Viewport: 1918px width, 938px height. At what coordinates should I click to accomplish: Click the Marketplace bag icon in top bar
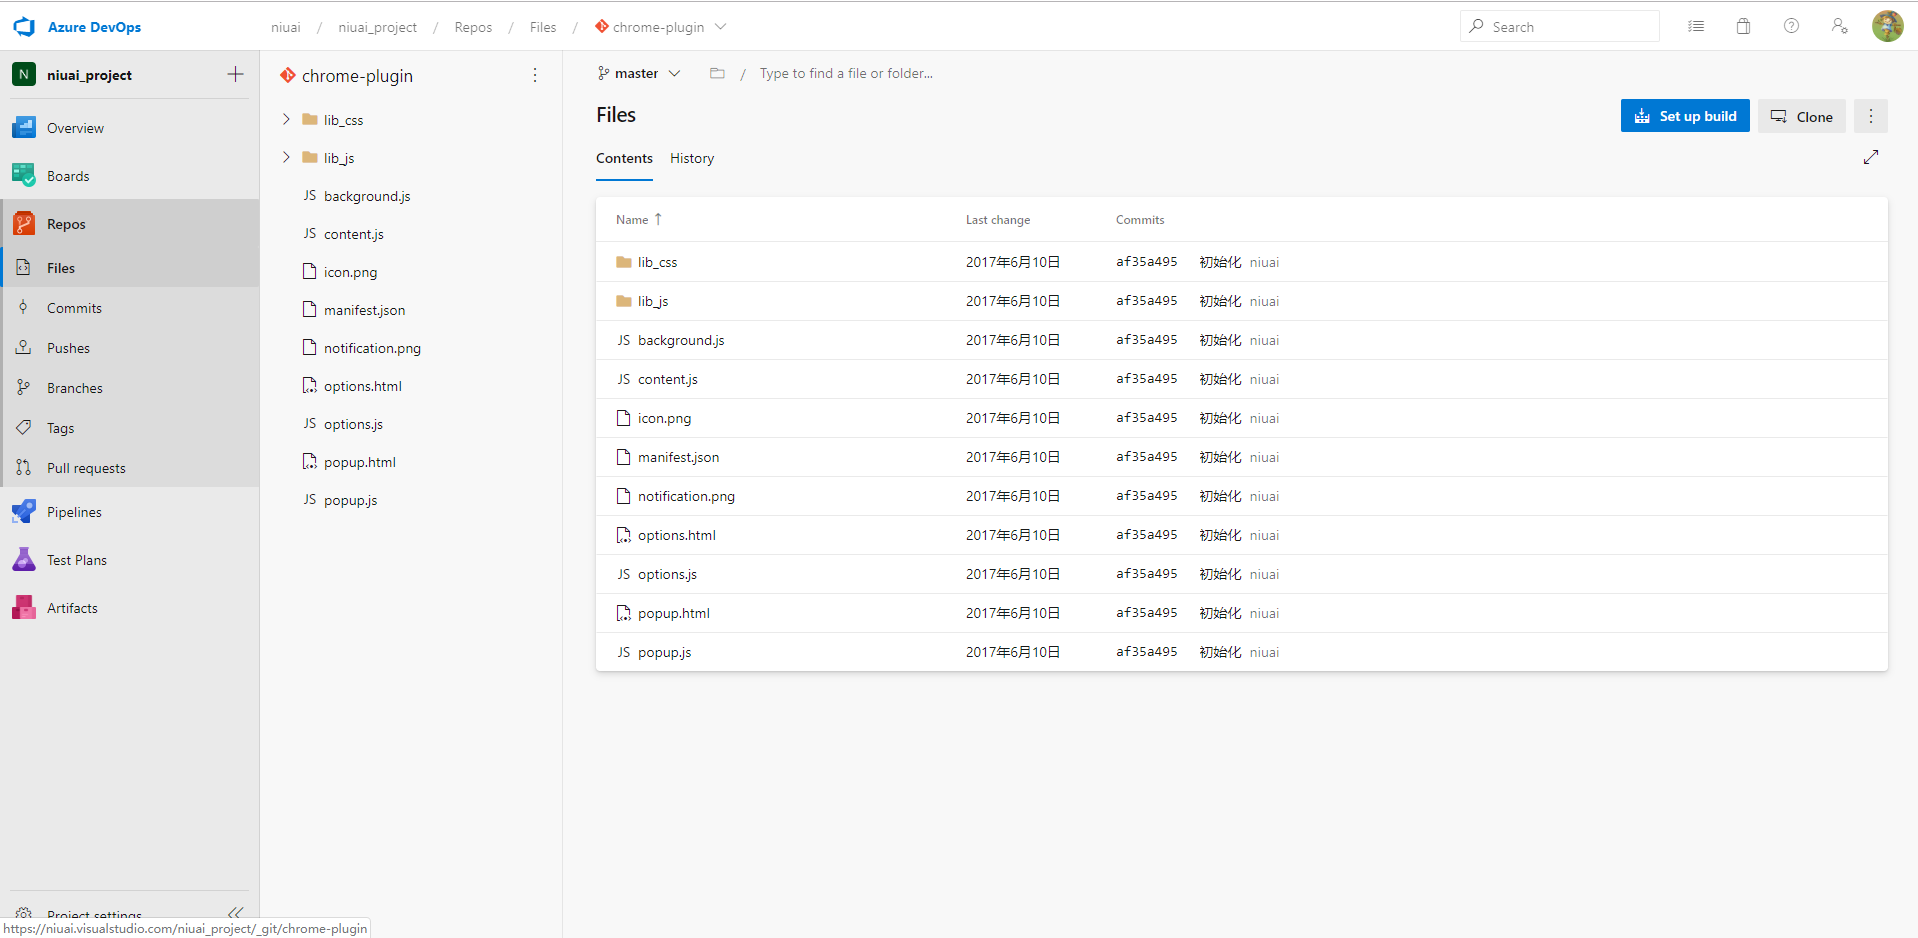[1743, 26]
